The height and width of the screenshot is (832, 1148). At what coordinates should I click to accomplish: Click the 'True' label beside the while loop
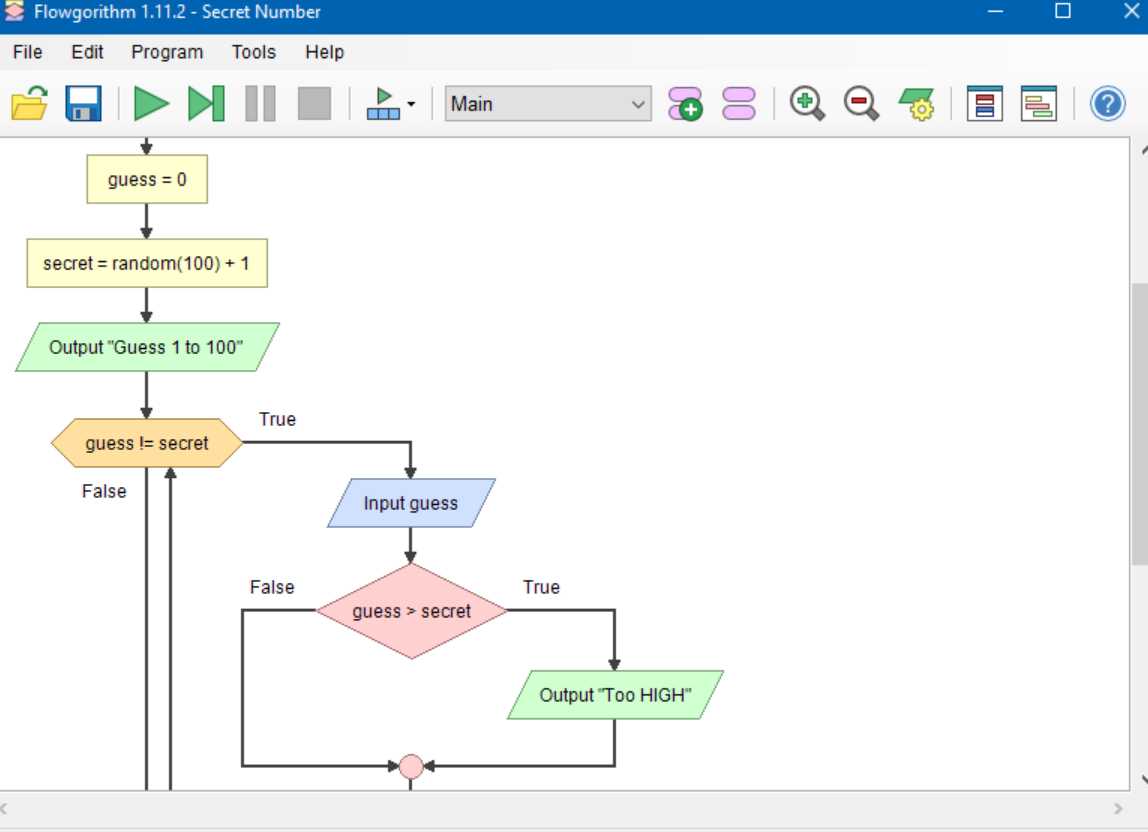pyautogui.click(x=277, y=419)
